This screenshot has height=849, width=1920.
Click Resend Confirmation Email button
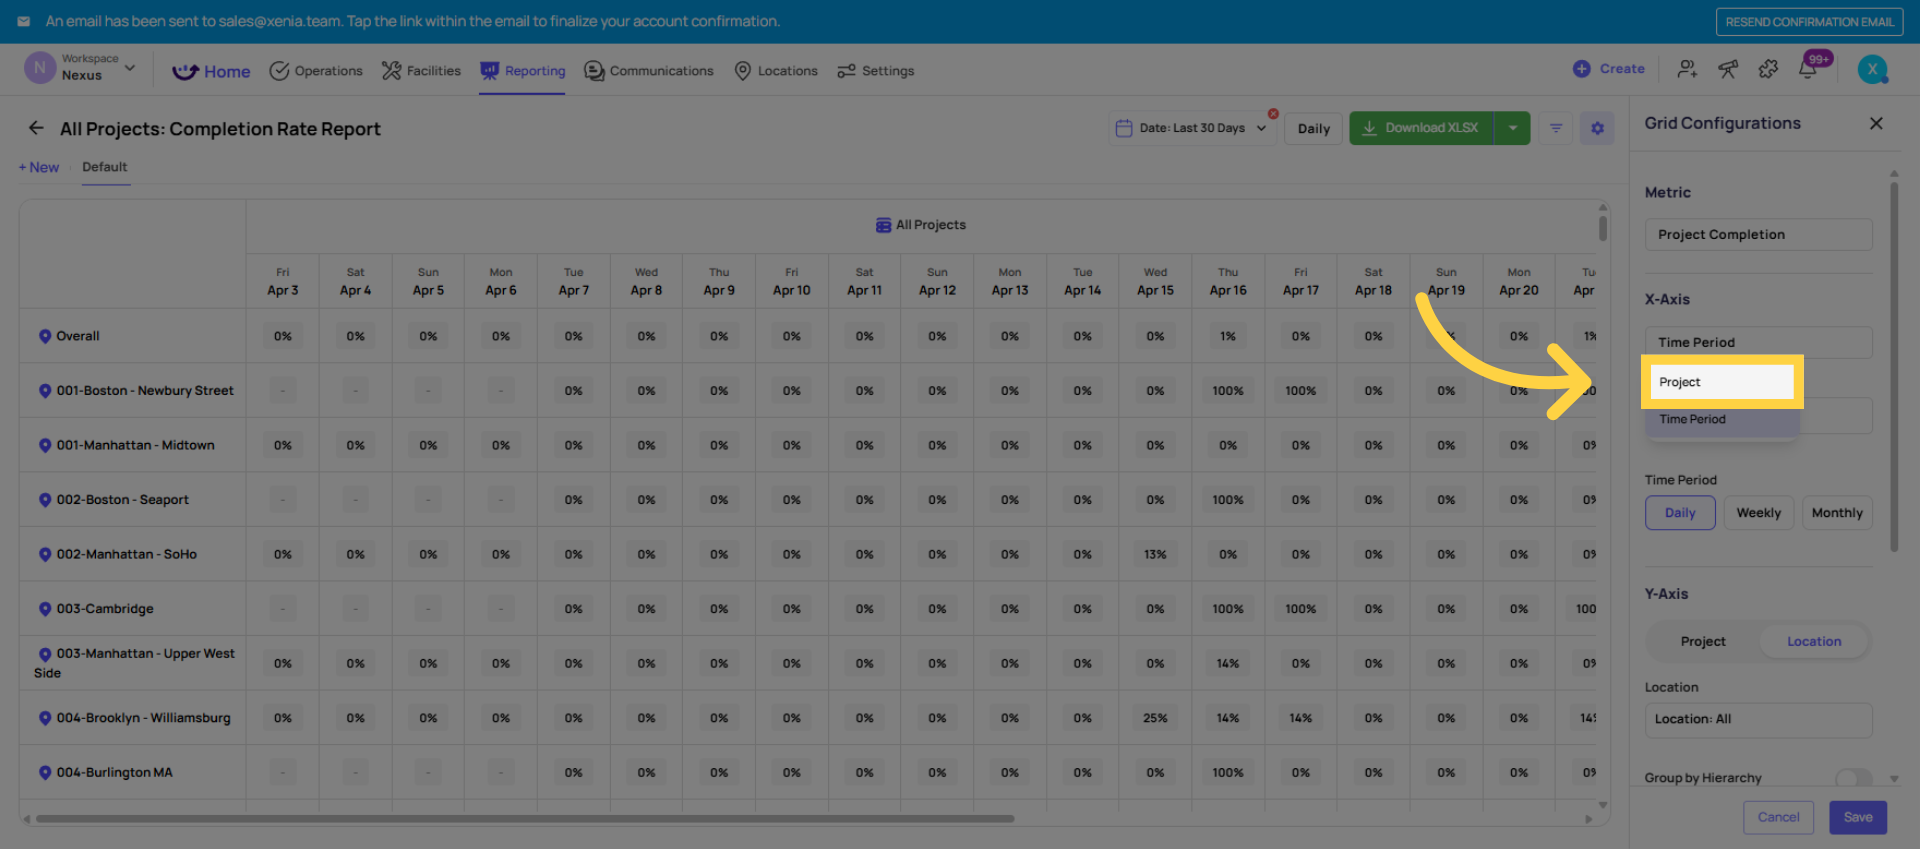1809,21
